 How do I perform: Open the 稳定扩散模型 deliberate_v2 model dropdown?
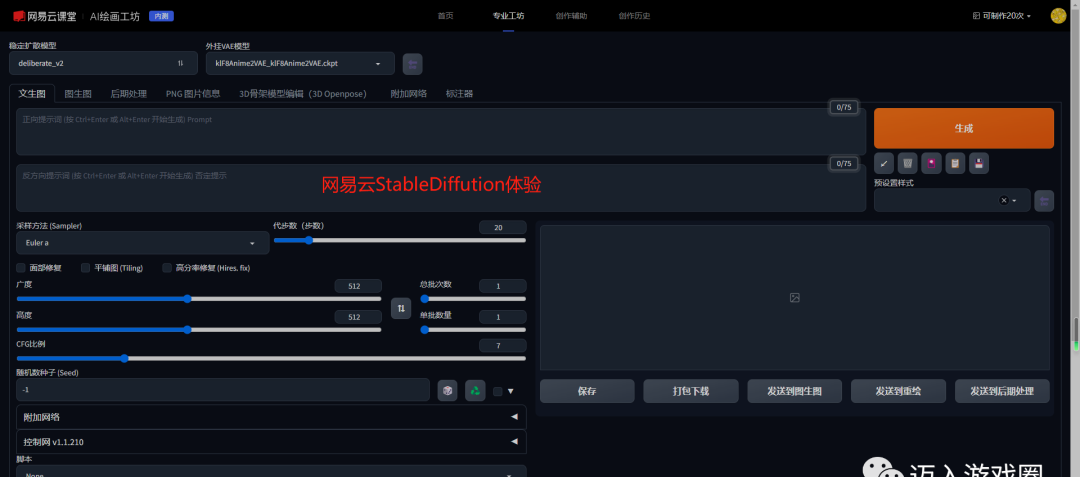pos(103,63)
